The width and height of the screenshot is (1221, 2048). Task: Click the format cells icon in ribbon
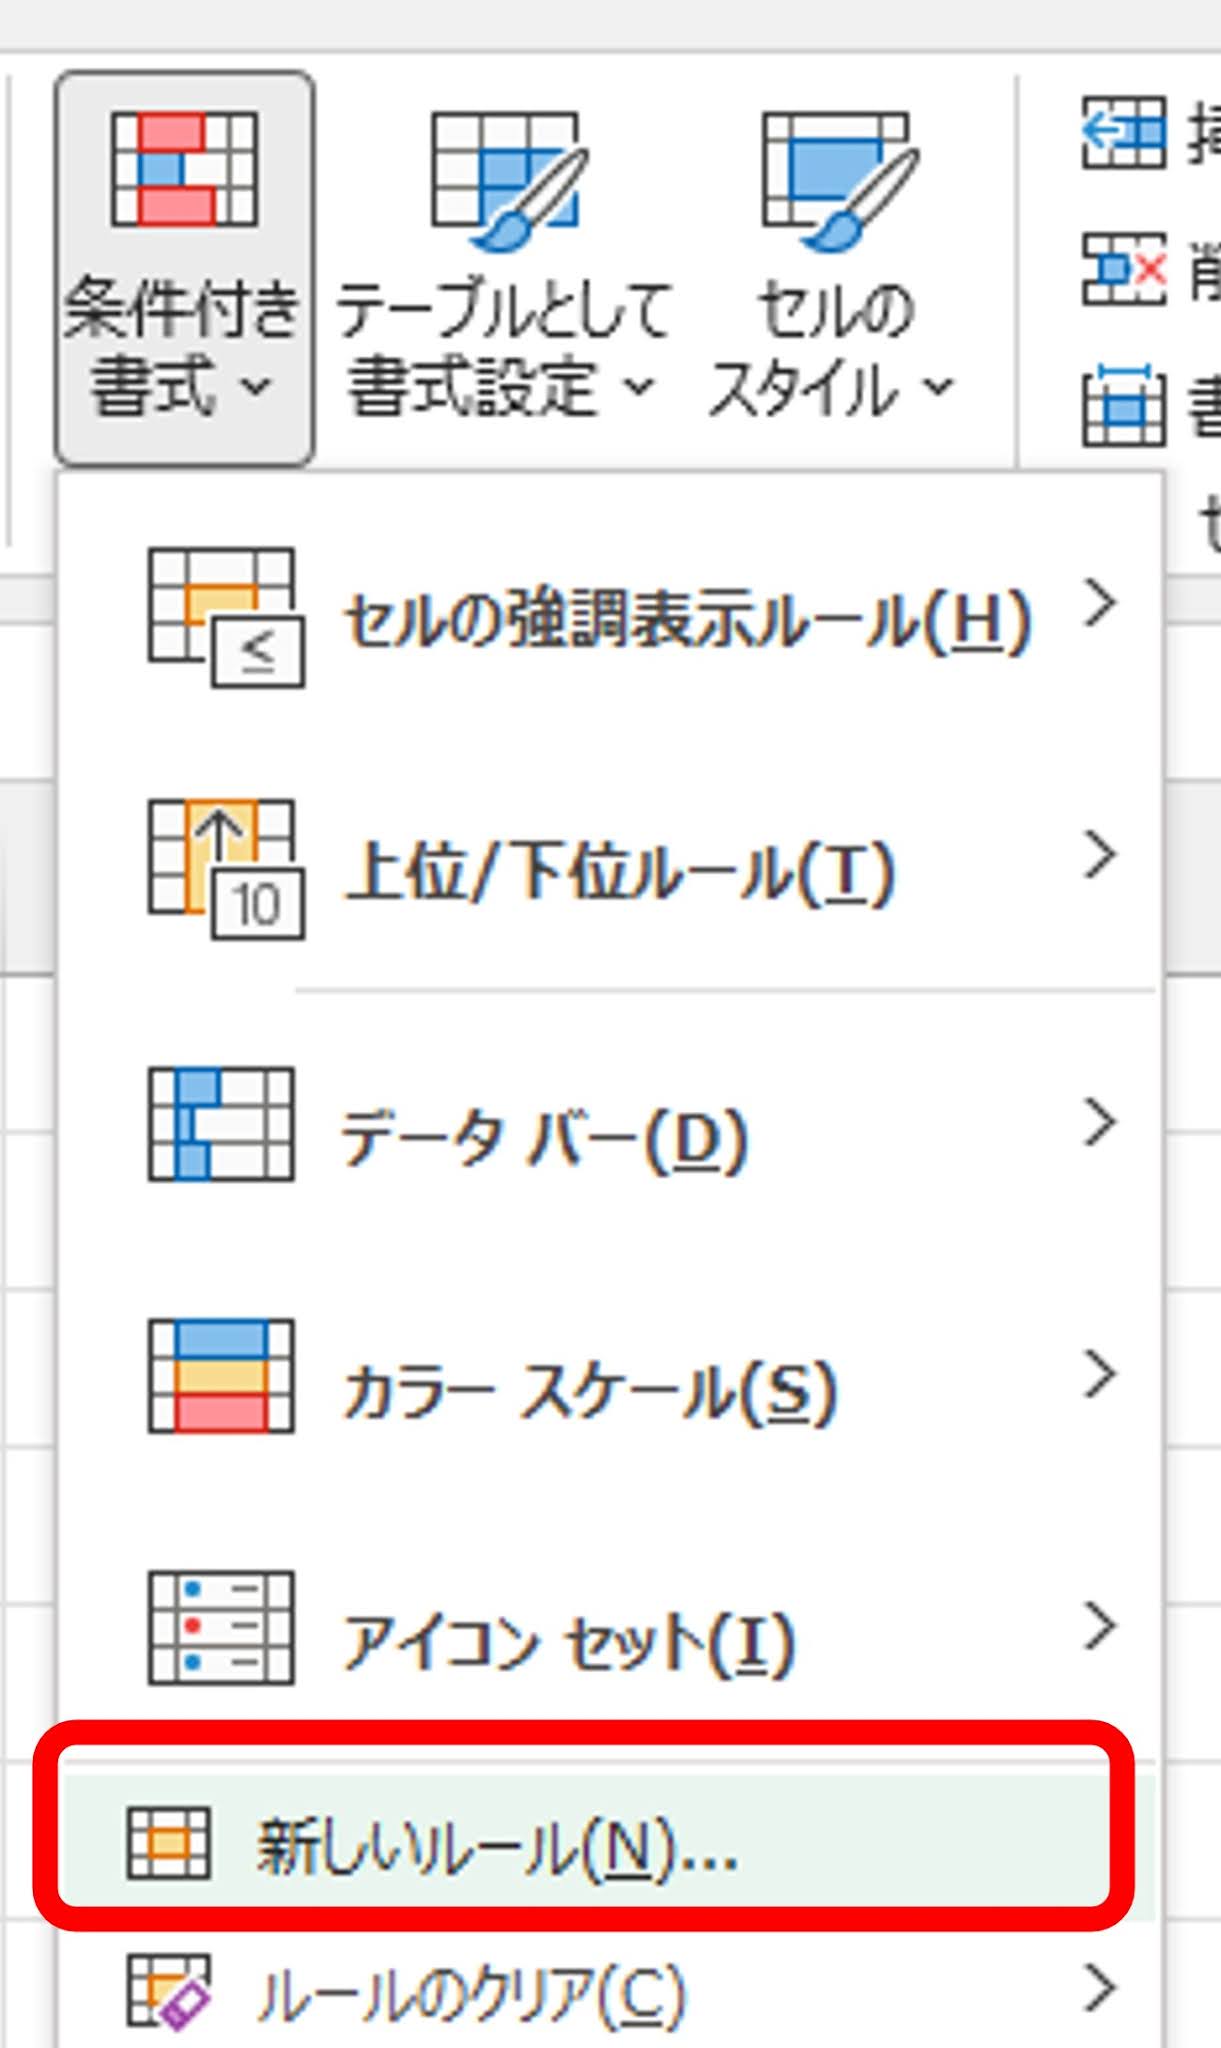point(1124,404)
